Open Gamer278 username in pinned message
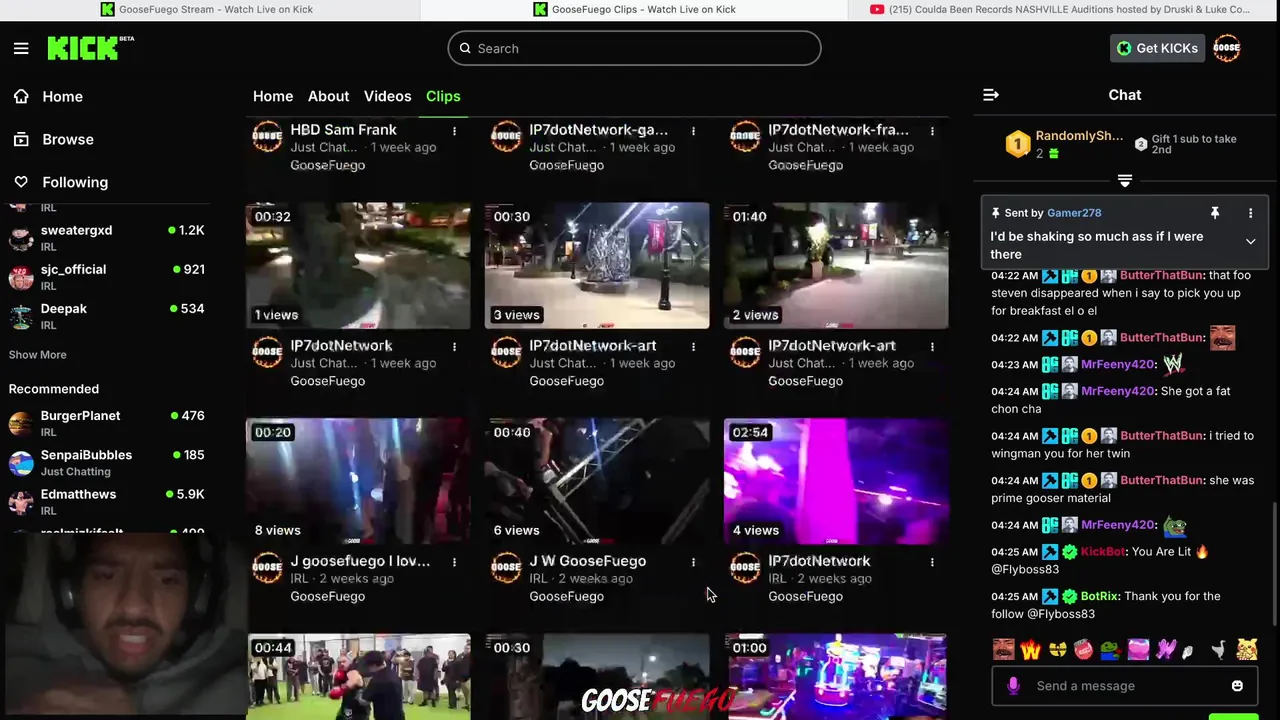Image resolution: width=1280 pixels, height=720 pixels. [1074, 213]
